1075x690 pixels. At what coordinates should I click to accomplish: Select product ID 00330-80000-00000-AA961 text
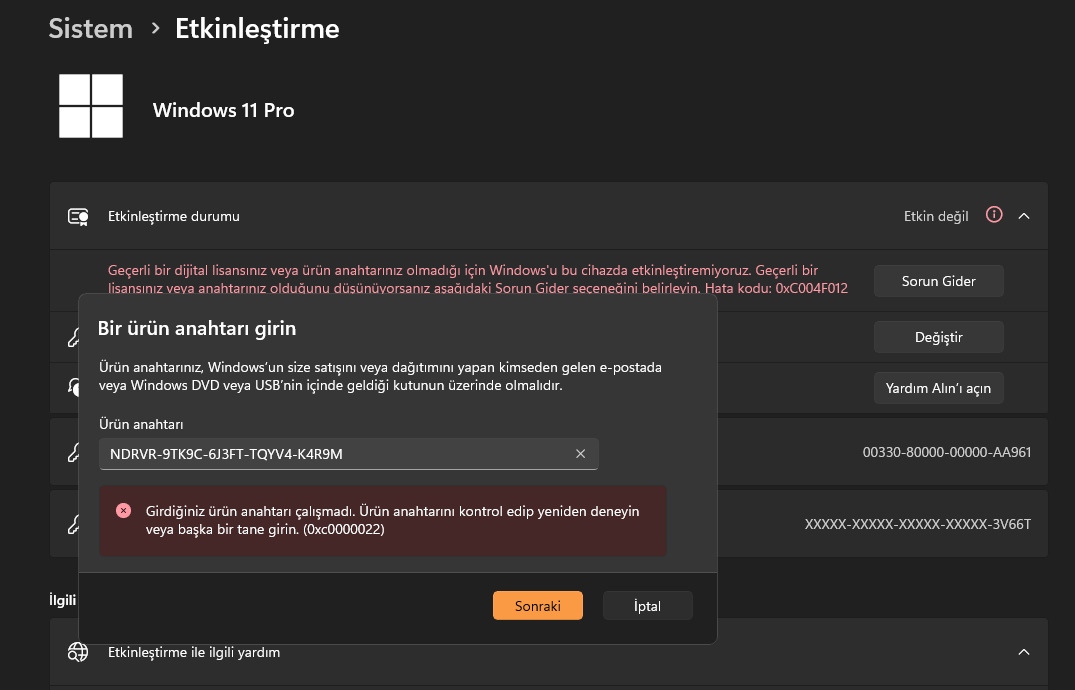point(946,453)
